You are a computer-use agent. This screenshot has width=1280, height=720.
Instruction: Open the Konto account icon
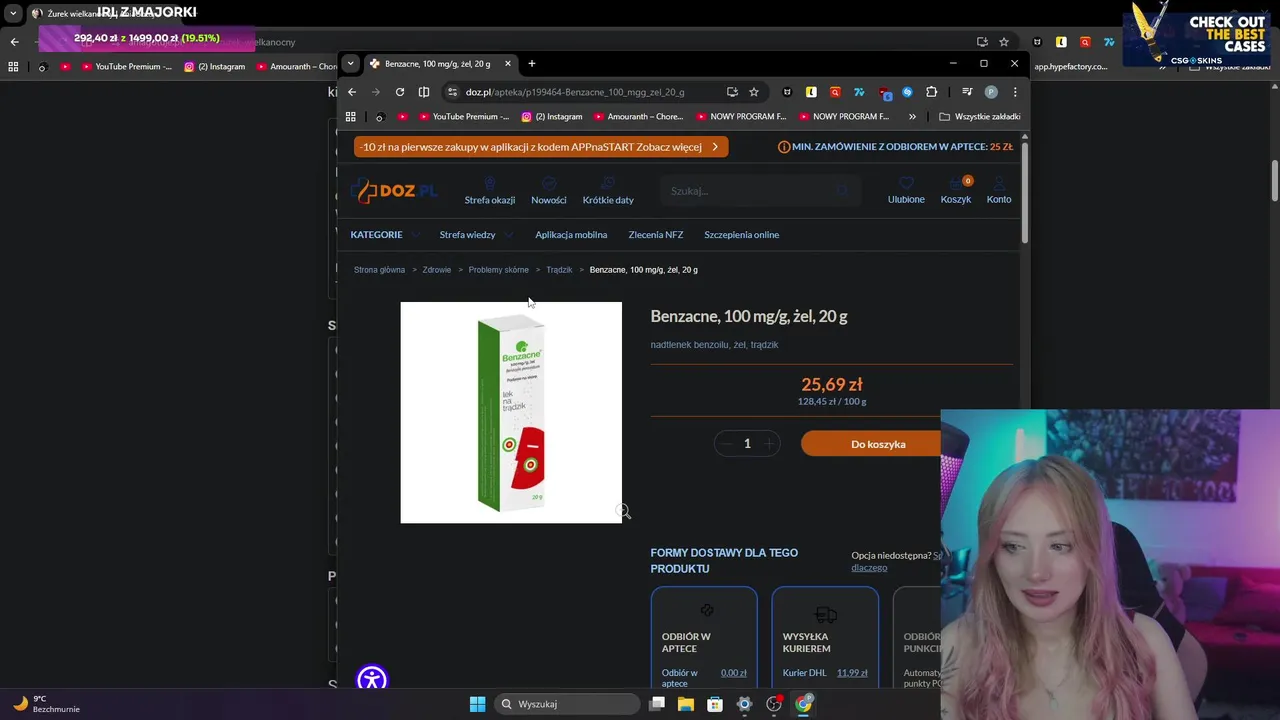pyautogui.click(x=999, y=184)
